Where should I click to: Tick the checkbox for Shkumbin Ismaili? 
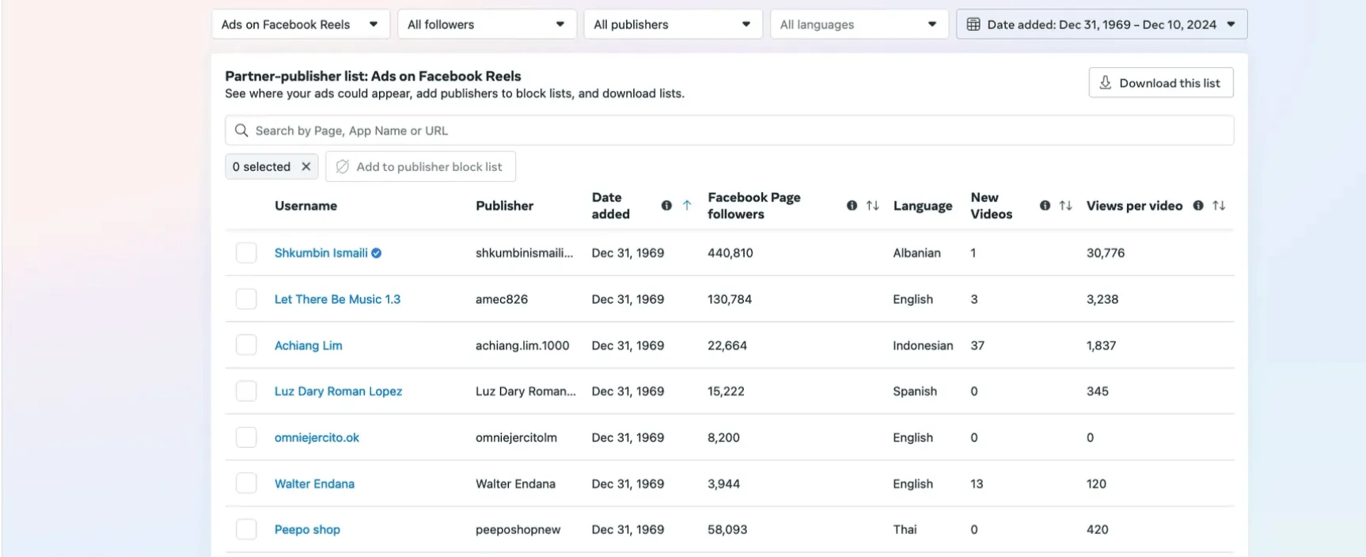pos(246,253)
